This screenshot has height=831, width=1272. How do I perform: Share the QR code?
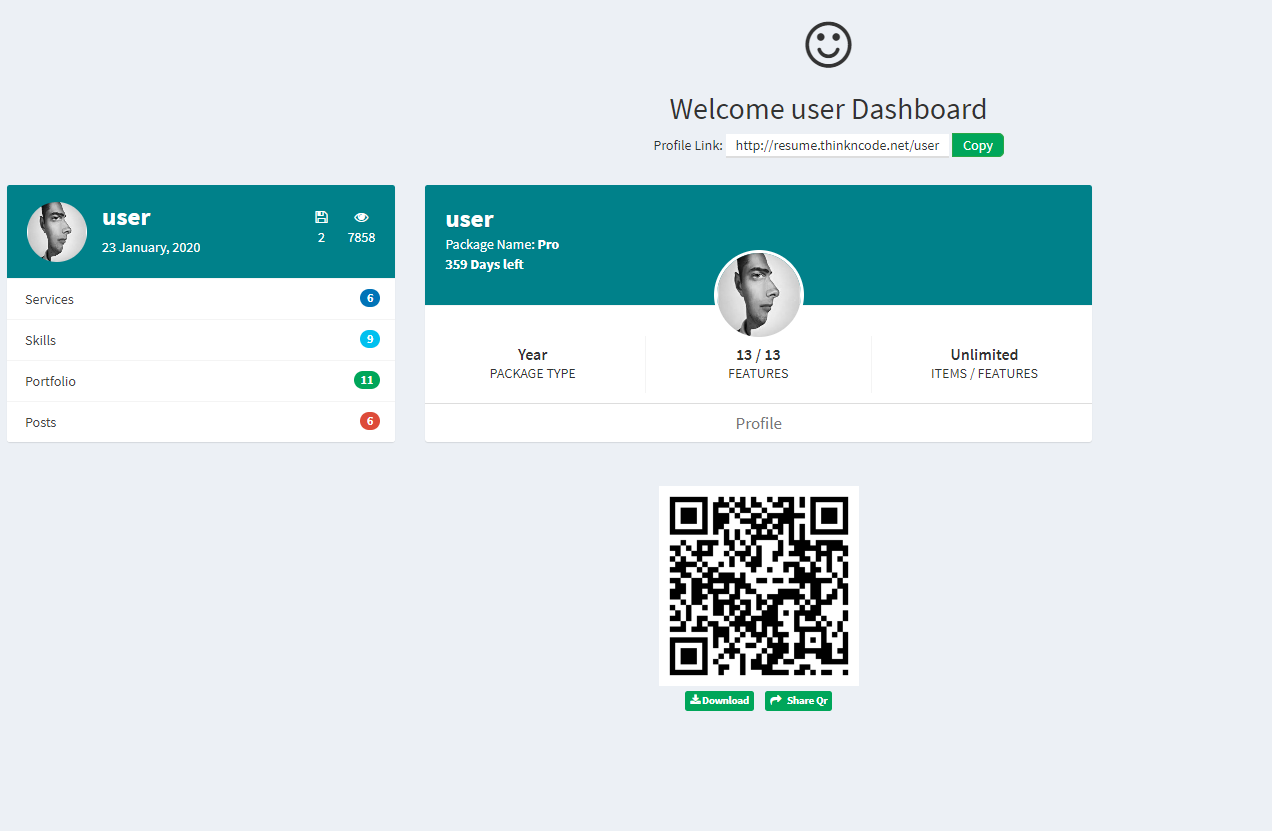click(798, 701)
